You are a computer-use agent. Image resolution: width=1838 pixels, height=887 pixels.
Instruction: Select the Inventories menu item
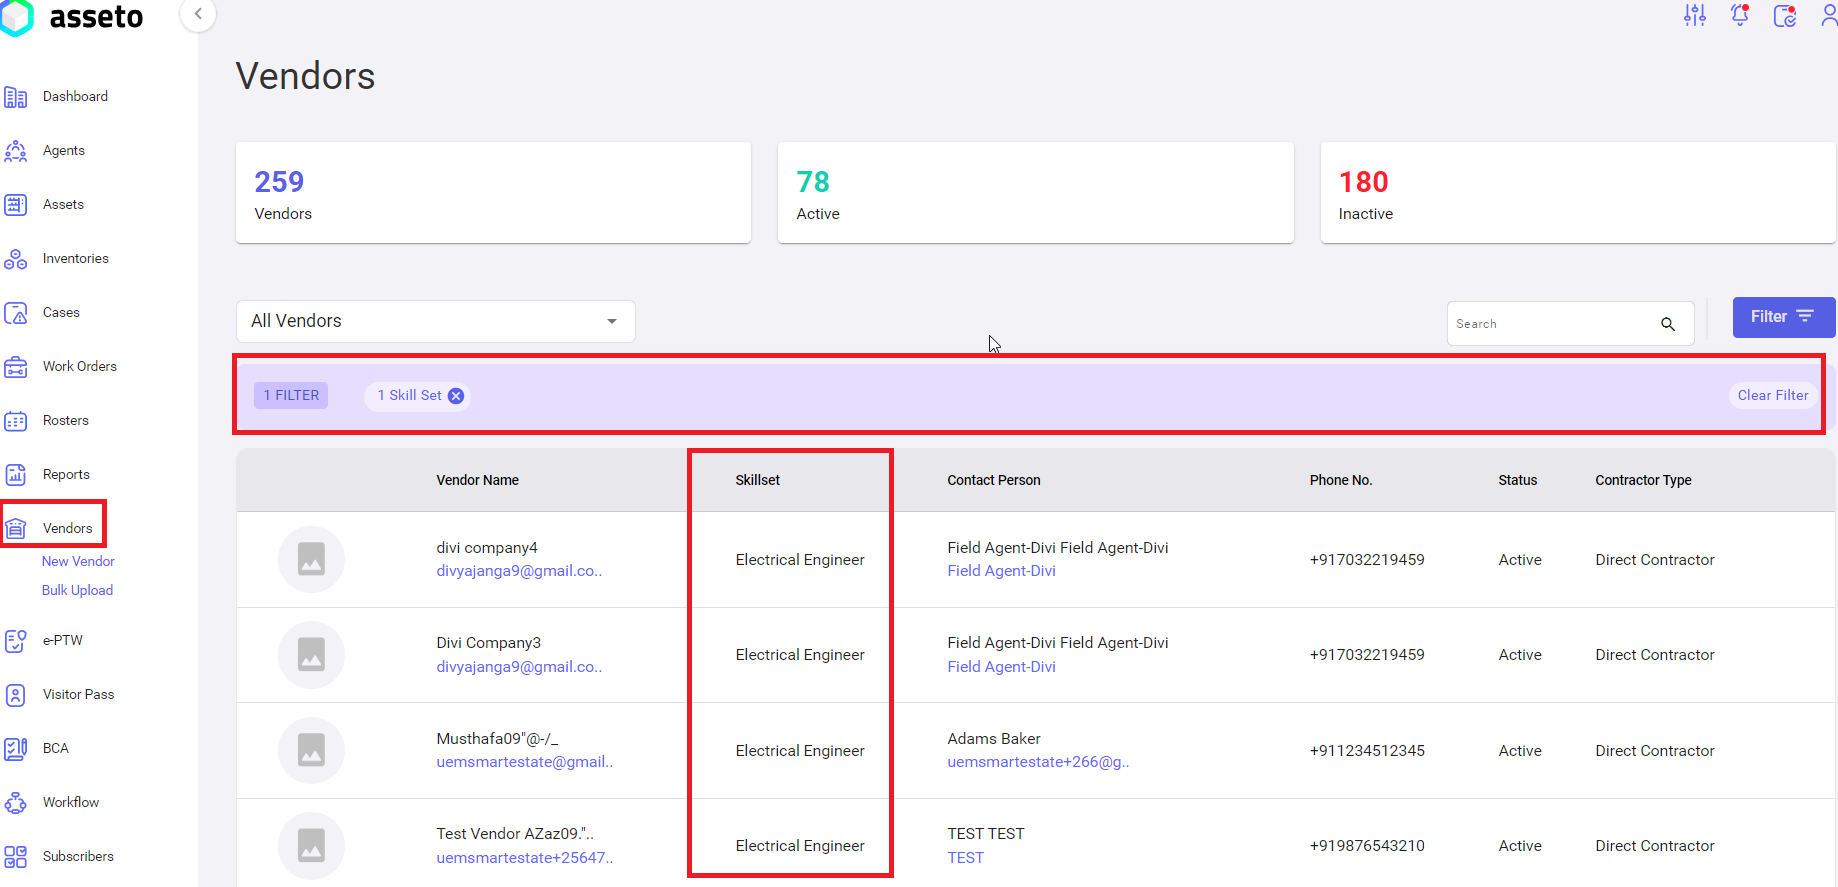tap(76, 259)
